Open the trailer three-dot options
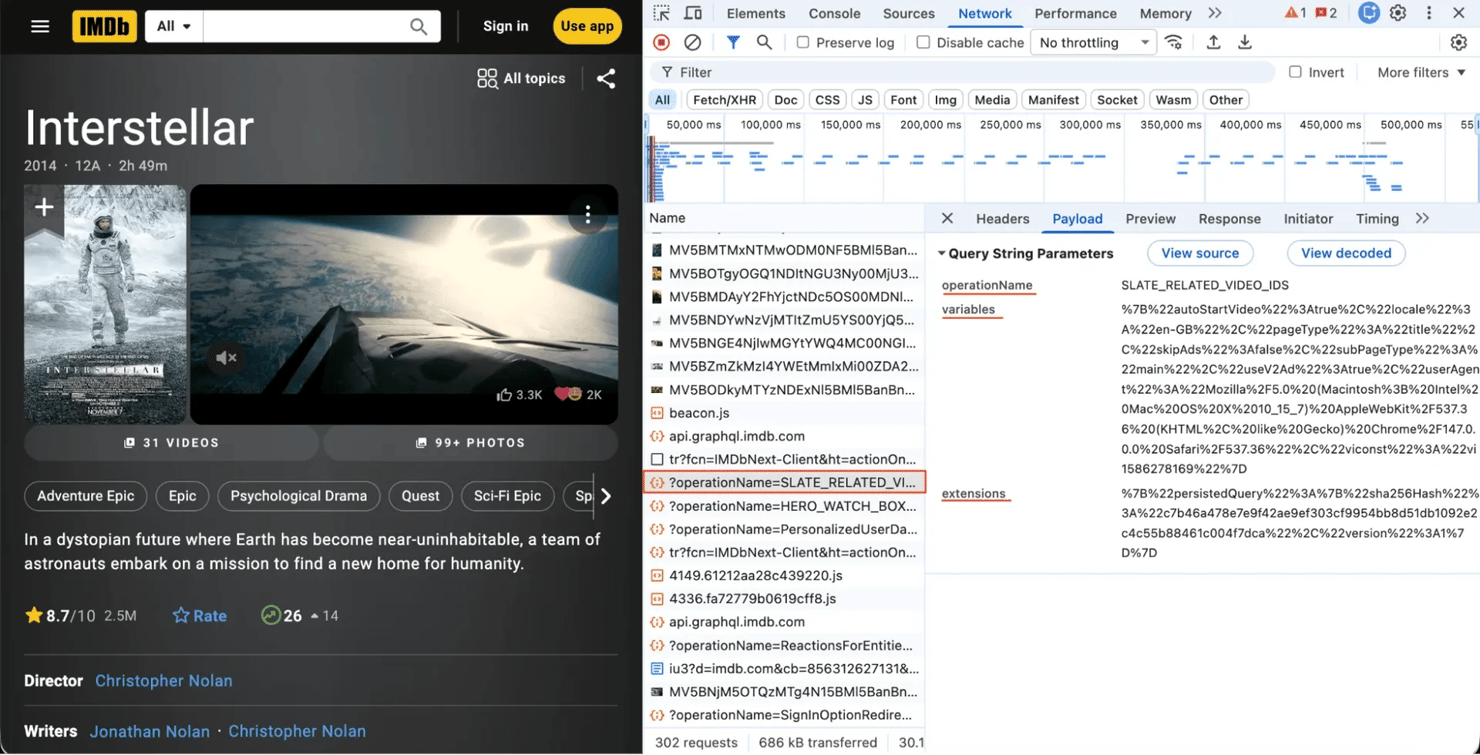The image size is (1480, 755). coord(588,214)
